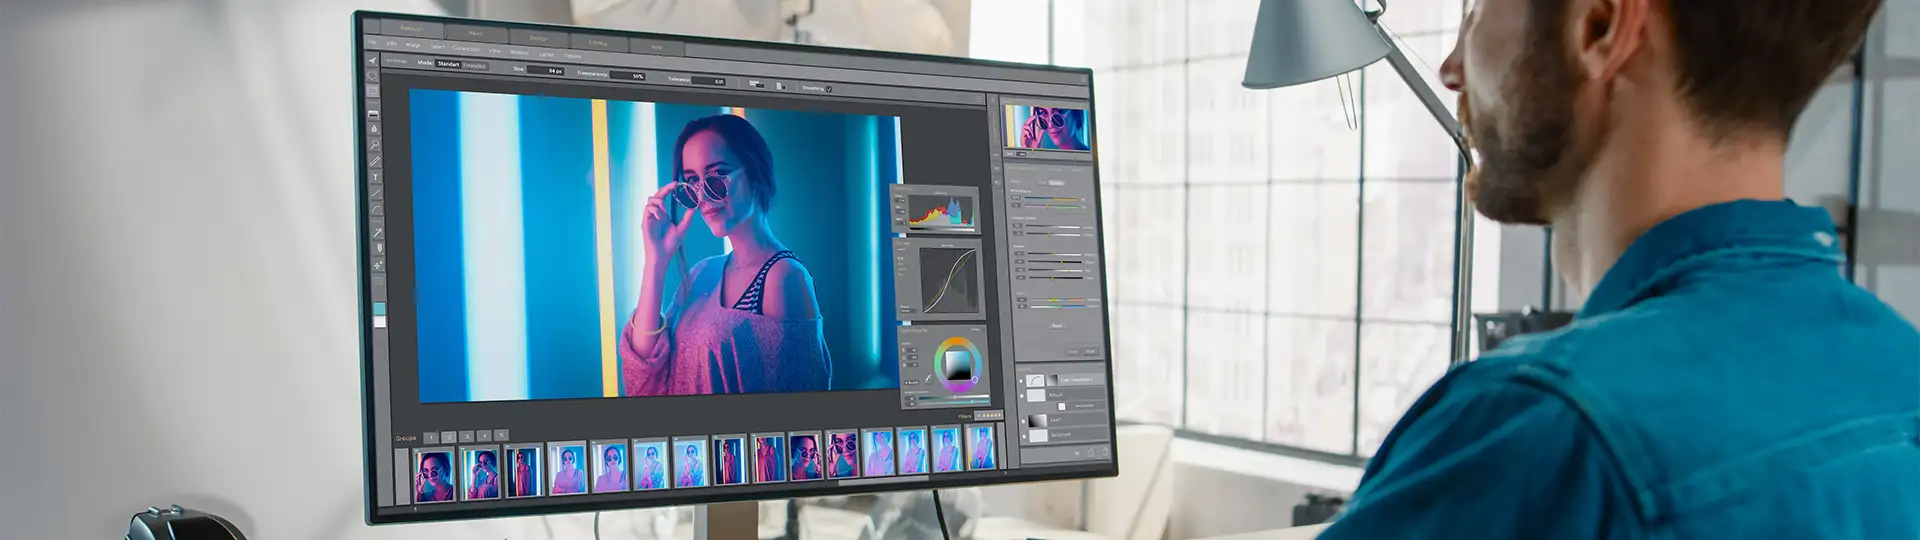Click the blue-yellow White Balance slider
The height and width of the screenshot is (540, 1920).
[x=1053, y=199]
